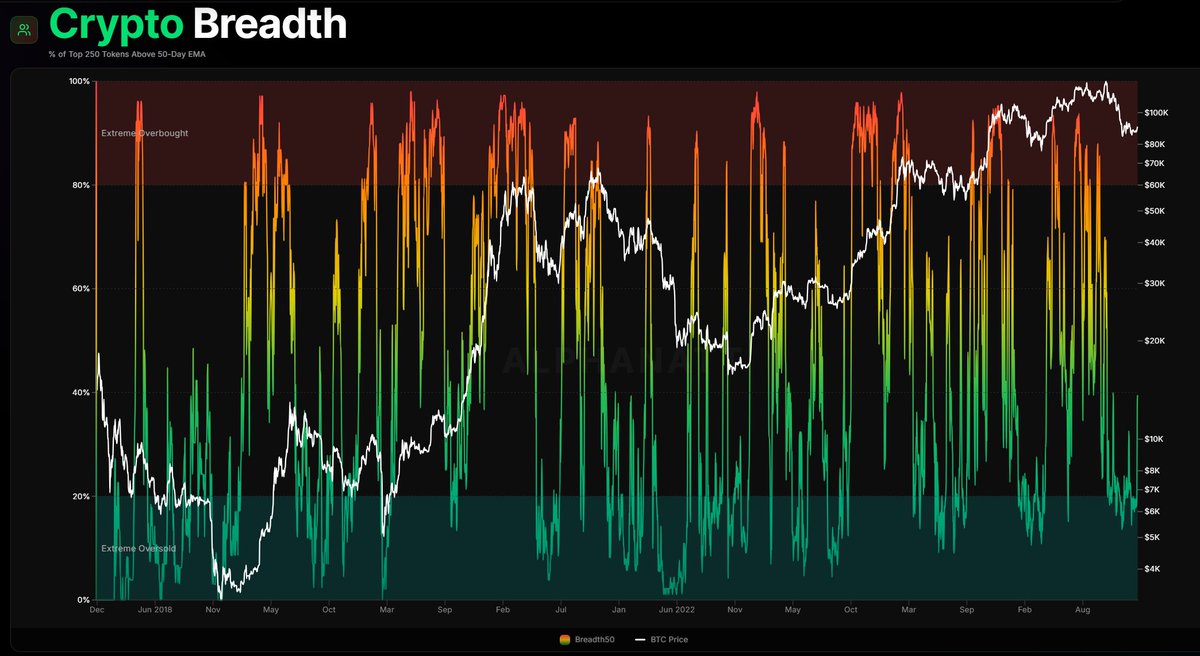Click the "Crypto Breadth" chart title
The image size is (1200, 656).
198,24
